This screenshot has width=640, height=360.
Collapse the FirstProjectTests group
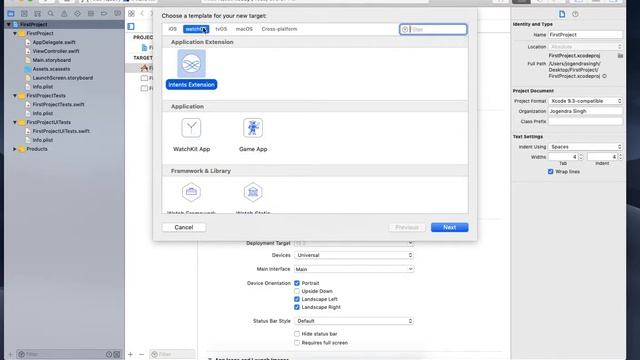pyautogui.click(x=15, y=96)
